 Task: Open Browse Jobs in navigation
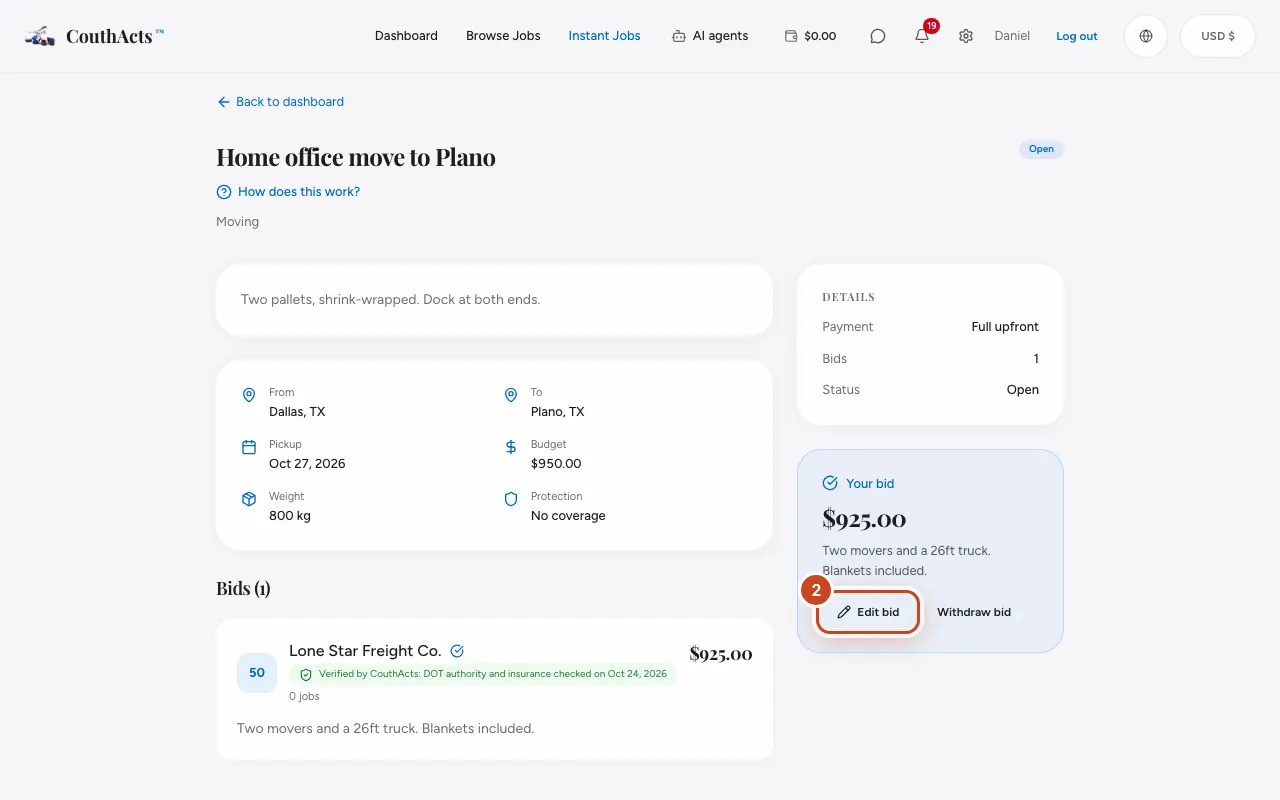tap(503, 36)
